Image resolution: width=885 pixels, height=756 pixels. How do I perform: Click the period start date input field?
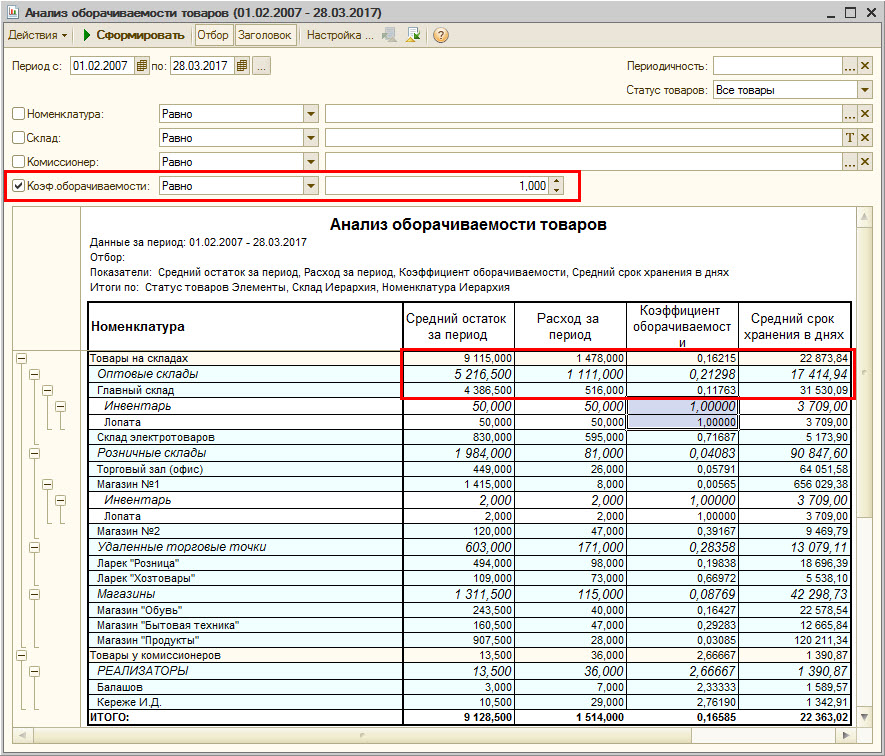click(101, 66)
